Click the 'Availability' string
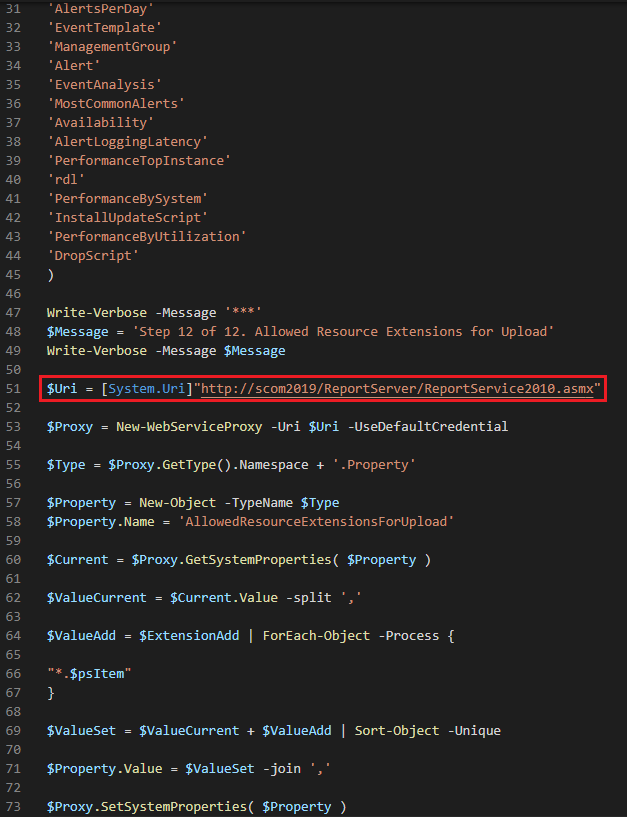This screenshot has width=627, height=817. (101, 122)
